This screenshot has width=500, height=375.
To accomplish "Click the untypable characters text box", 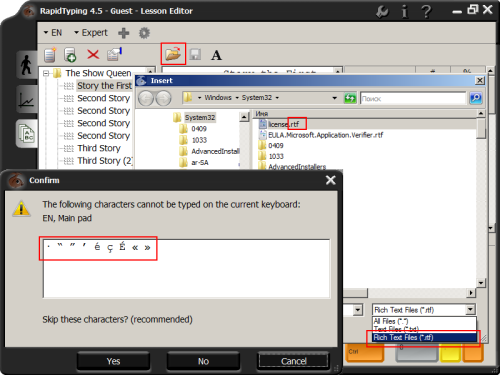I will click(187, 268).
